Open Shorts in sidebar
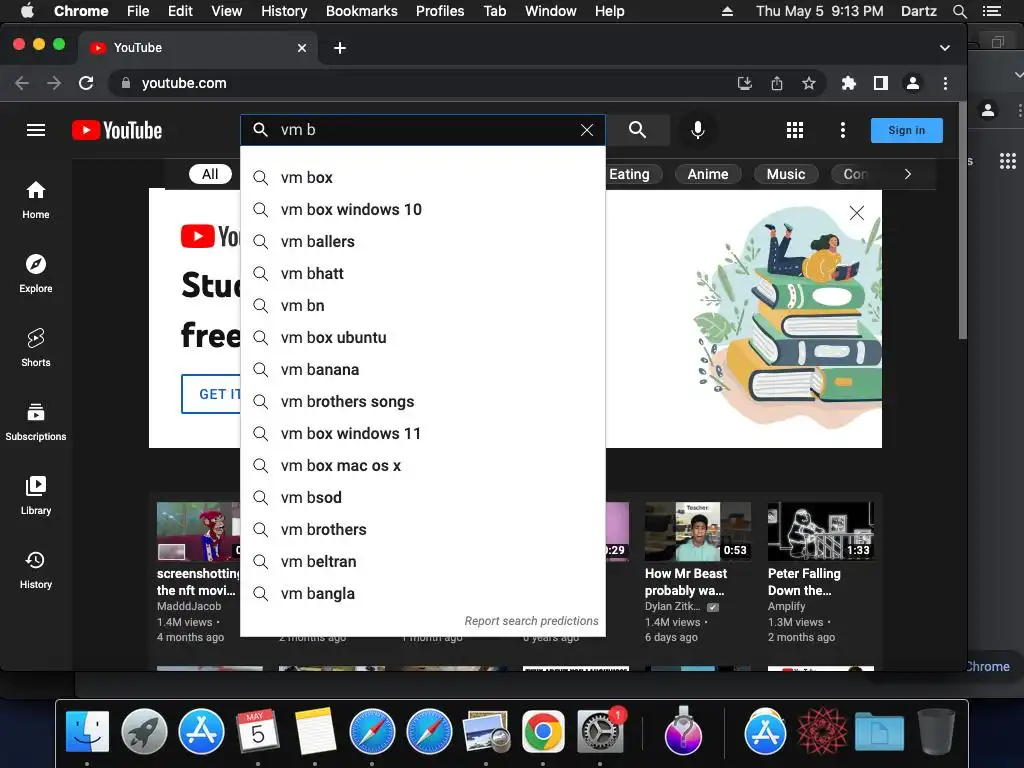 pyautogui.click(x=36, y=347)
